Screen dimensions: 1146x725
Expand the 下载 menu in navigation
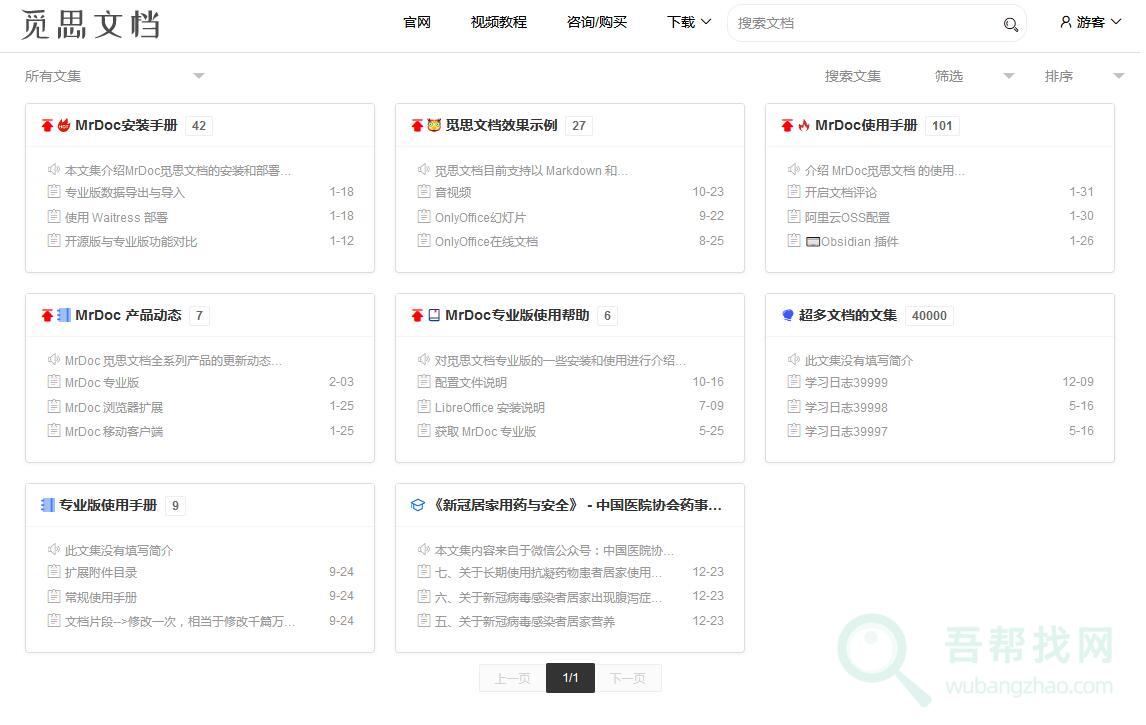(x=688, y=22)
